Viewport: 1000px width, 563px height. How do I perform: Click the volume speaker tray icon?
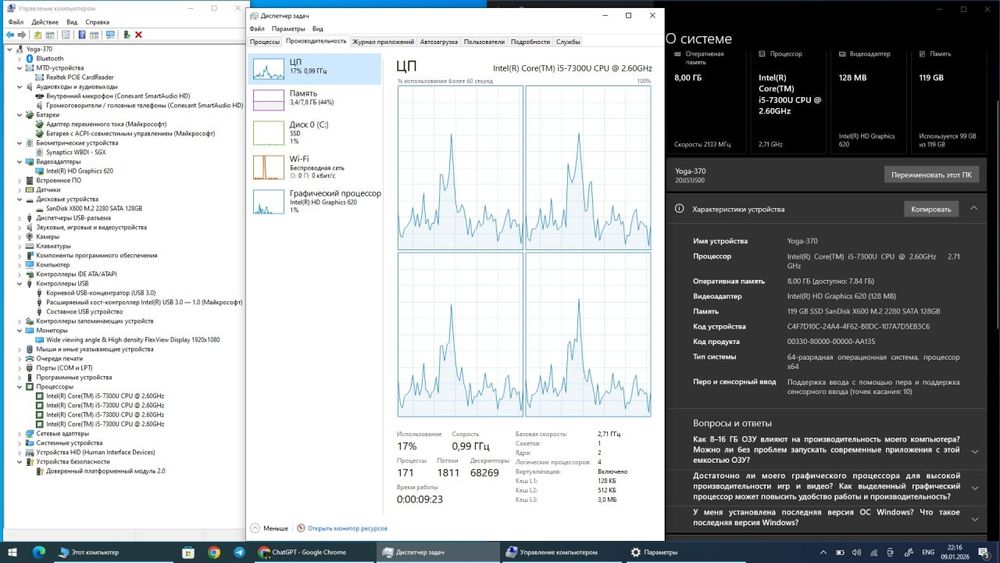[x=857, y=552]
